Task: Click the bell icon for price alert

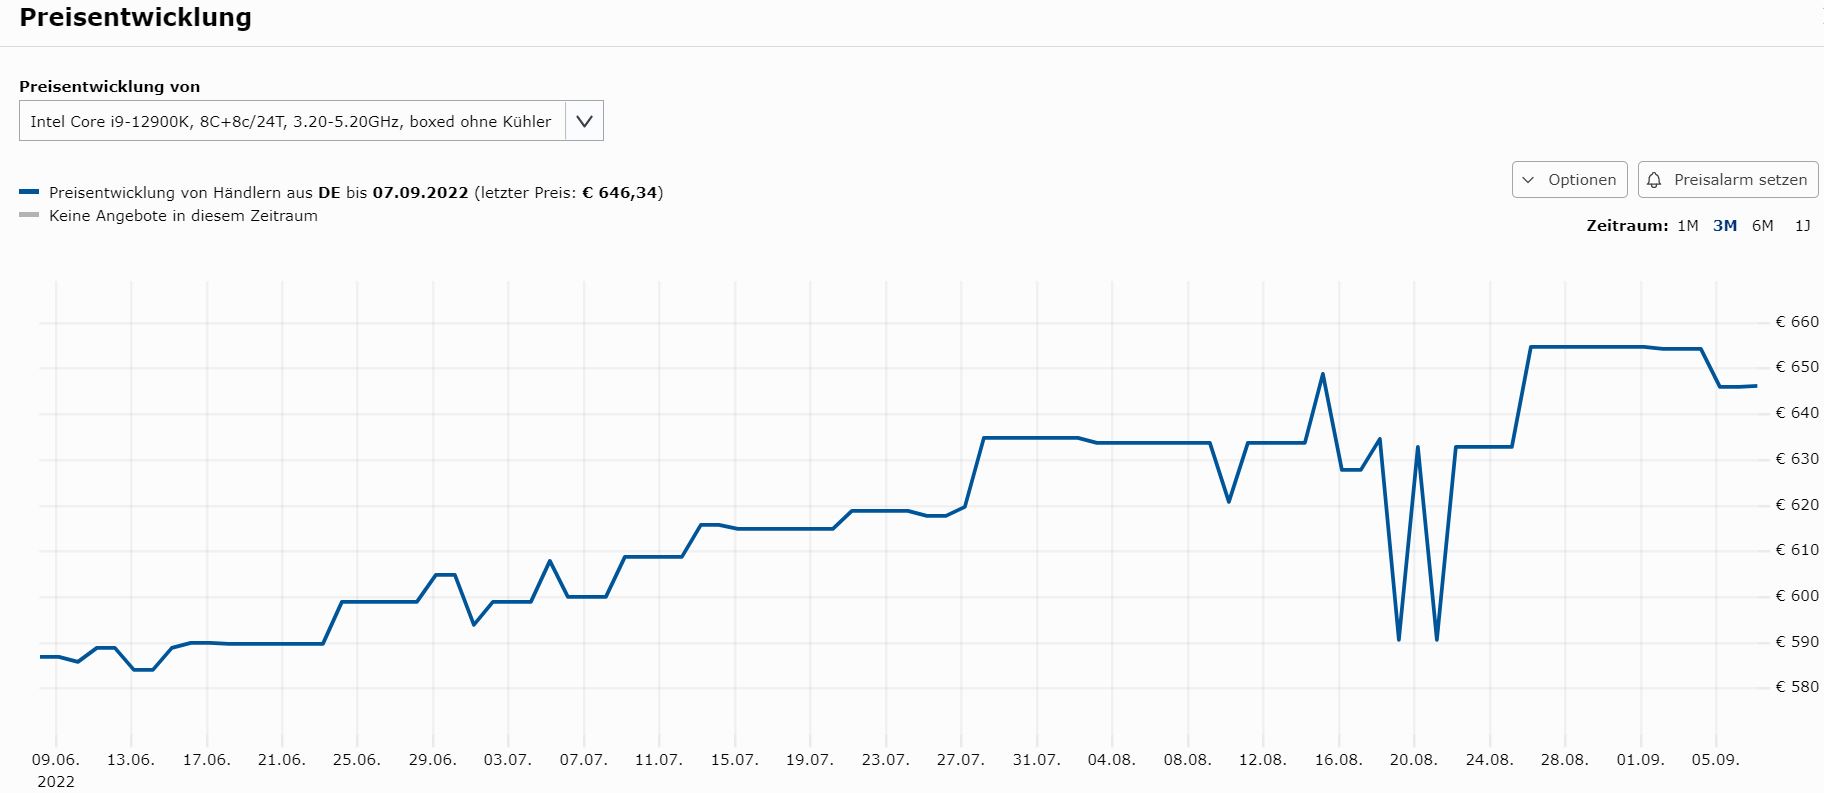Action: 1654,180
